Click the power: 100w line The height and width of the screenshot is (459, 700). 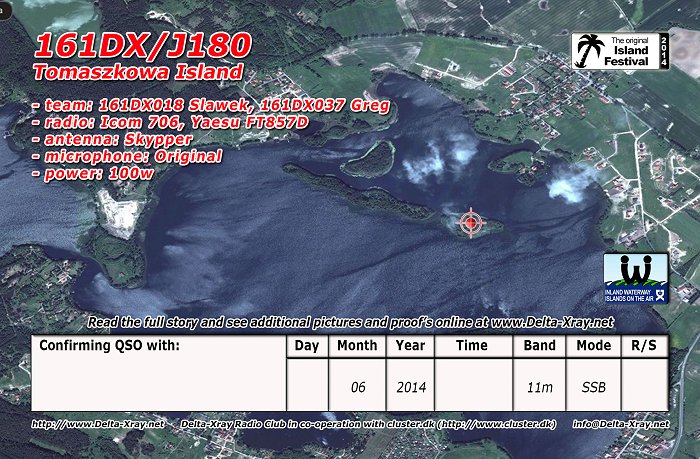(93, 173)
